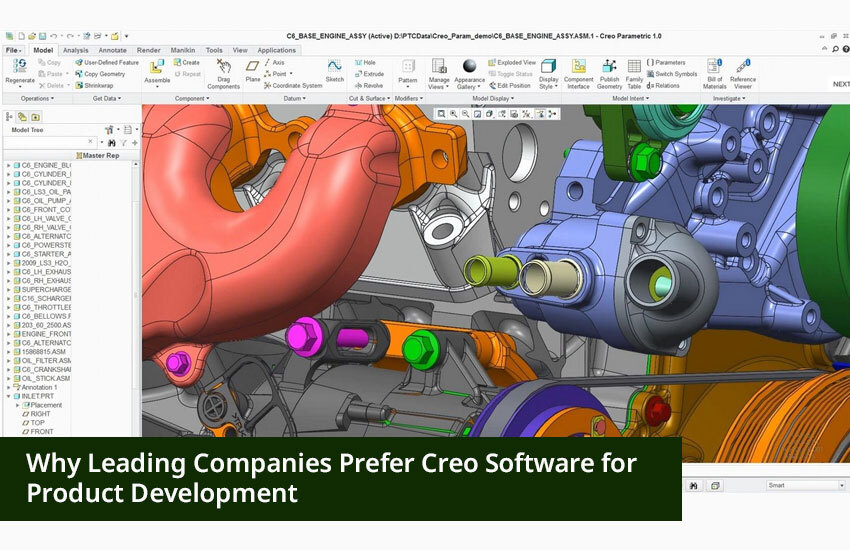
Task: Switch to the layer tree tab icon
Action: pos(22,117)
